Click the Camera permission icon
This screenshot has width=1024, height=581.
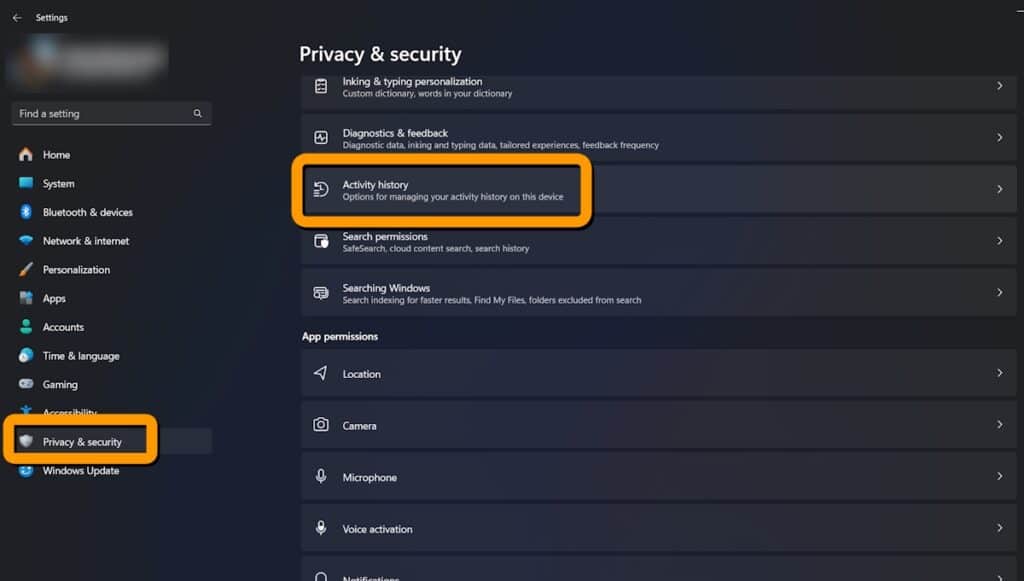click(321, 425)
